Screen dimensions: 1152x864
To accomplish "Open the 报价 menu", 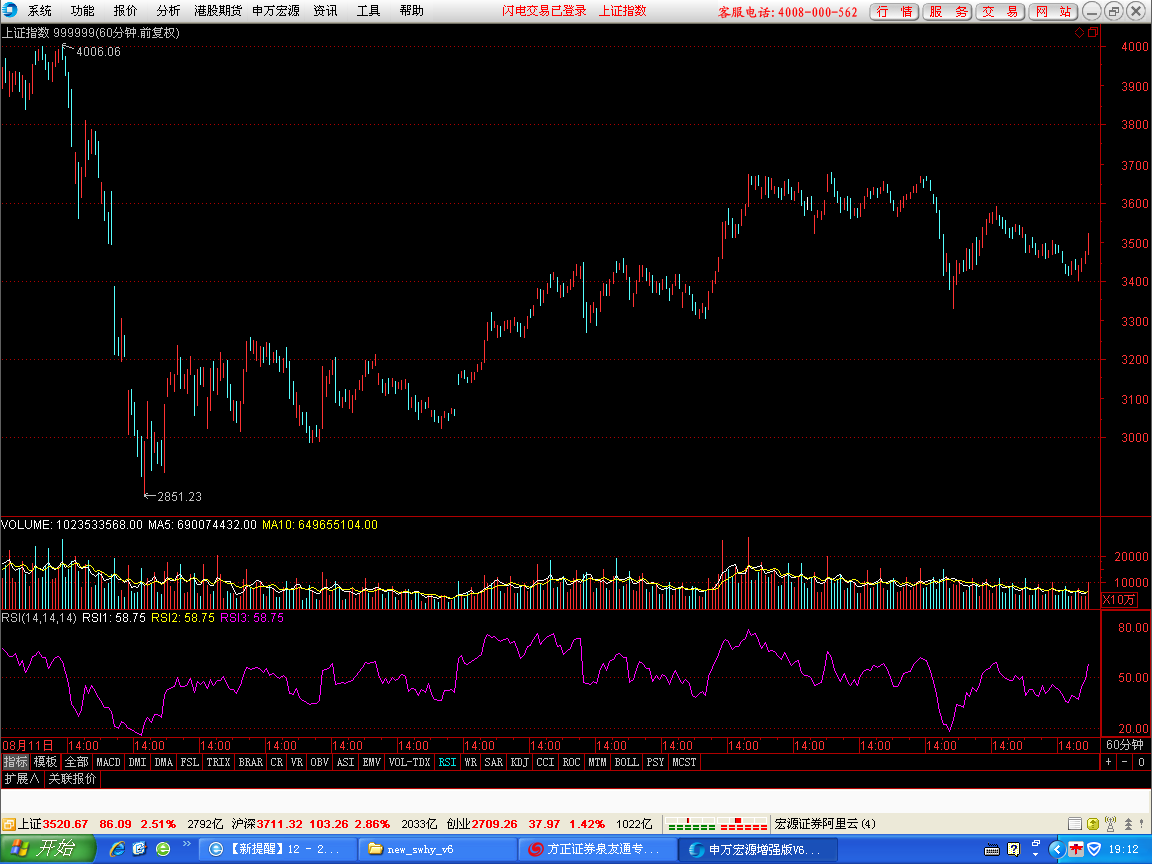I will coord(125,11).
